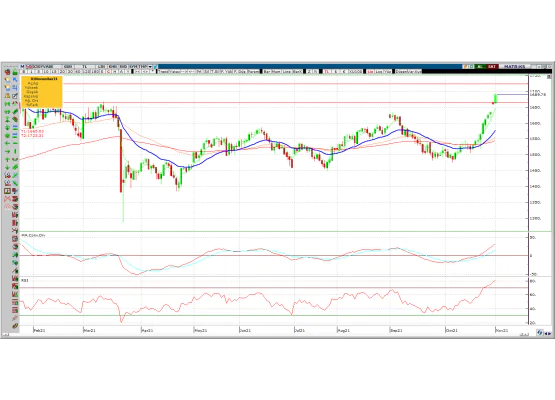Viewport: 555px width, 400px height.
Task: Set price scale to Lin
Action: [x=370, y=71]
